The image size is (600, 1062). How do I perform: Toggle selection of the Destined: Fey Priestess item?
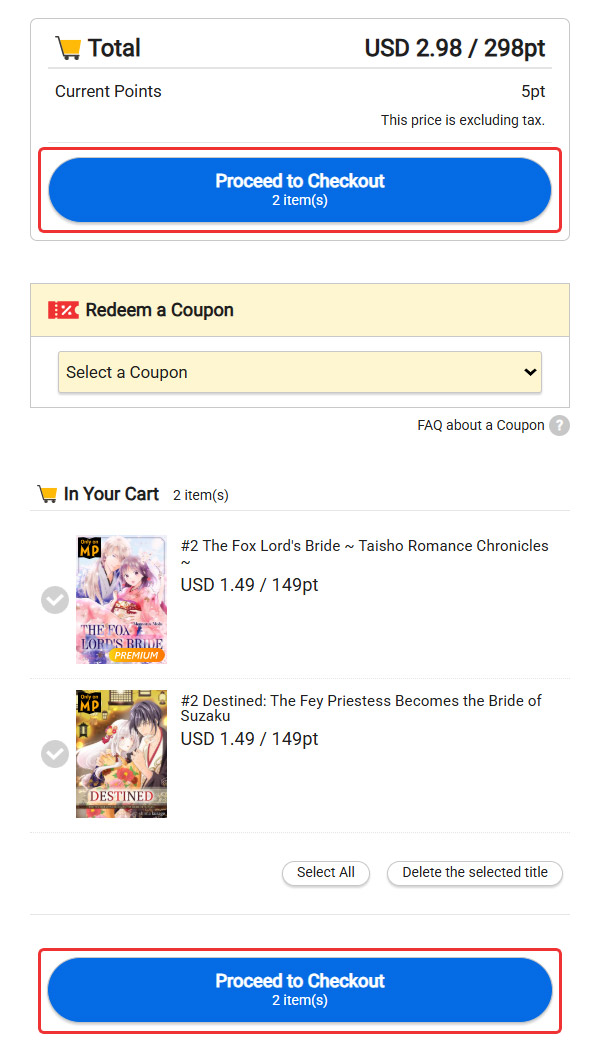click(55, 754)
